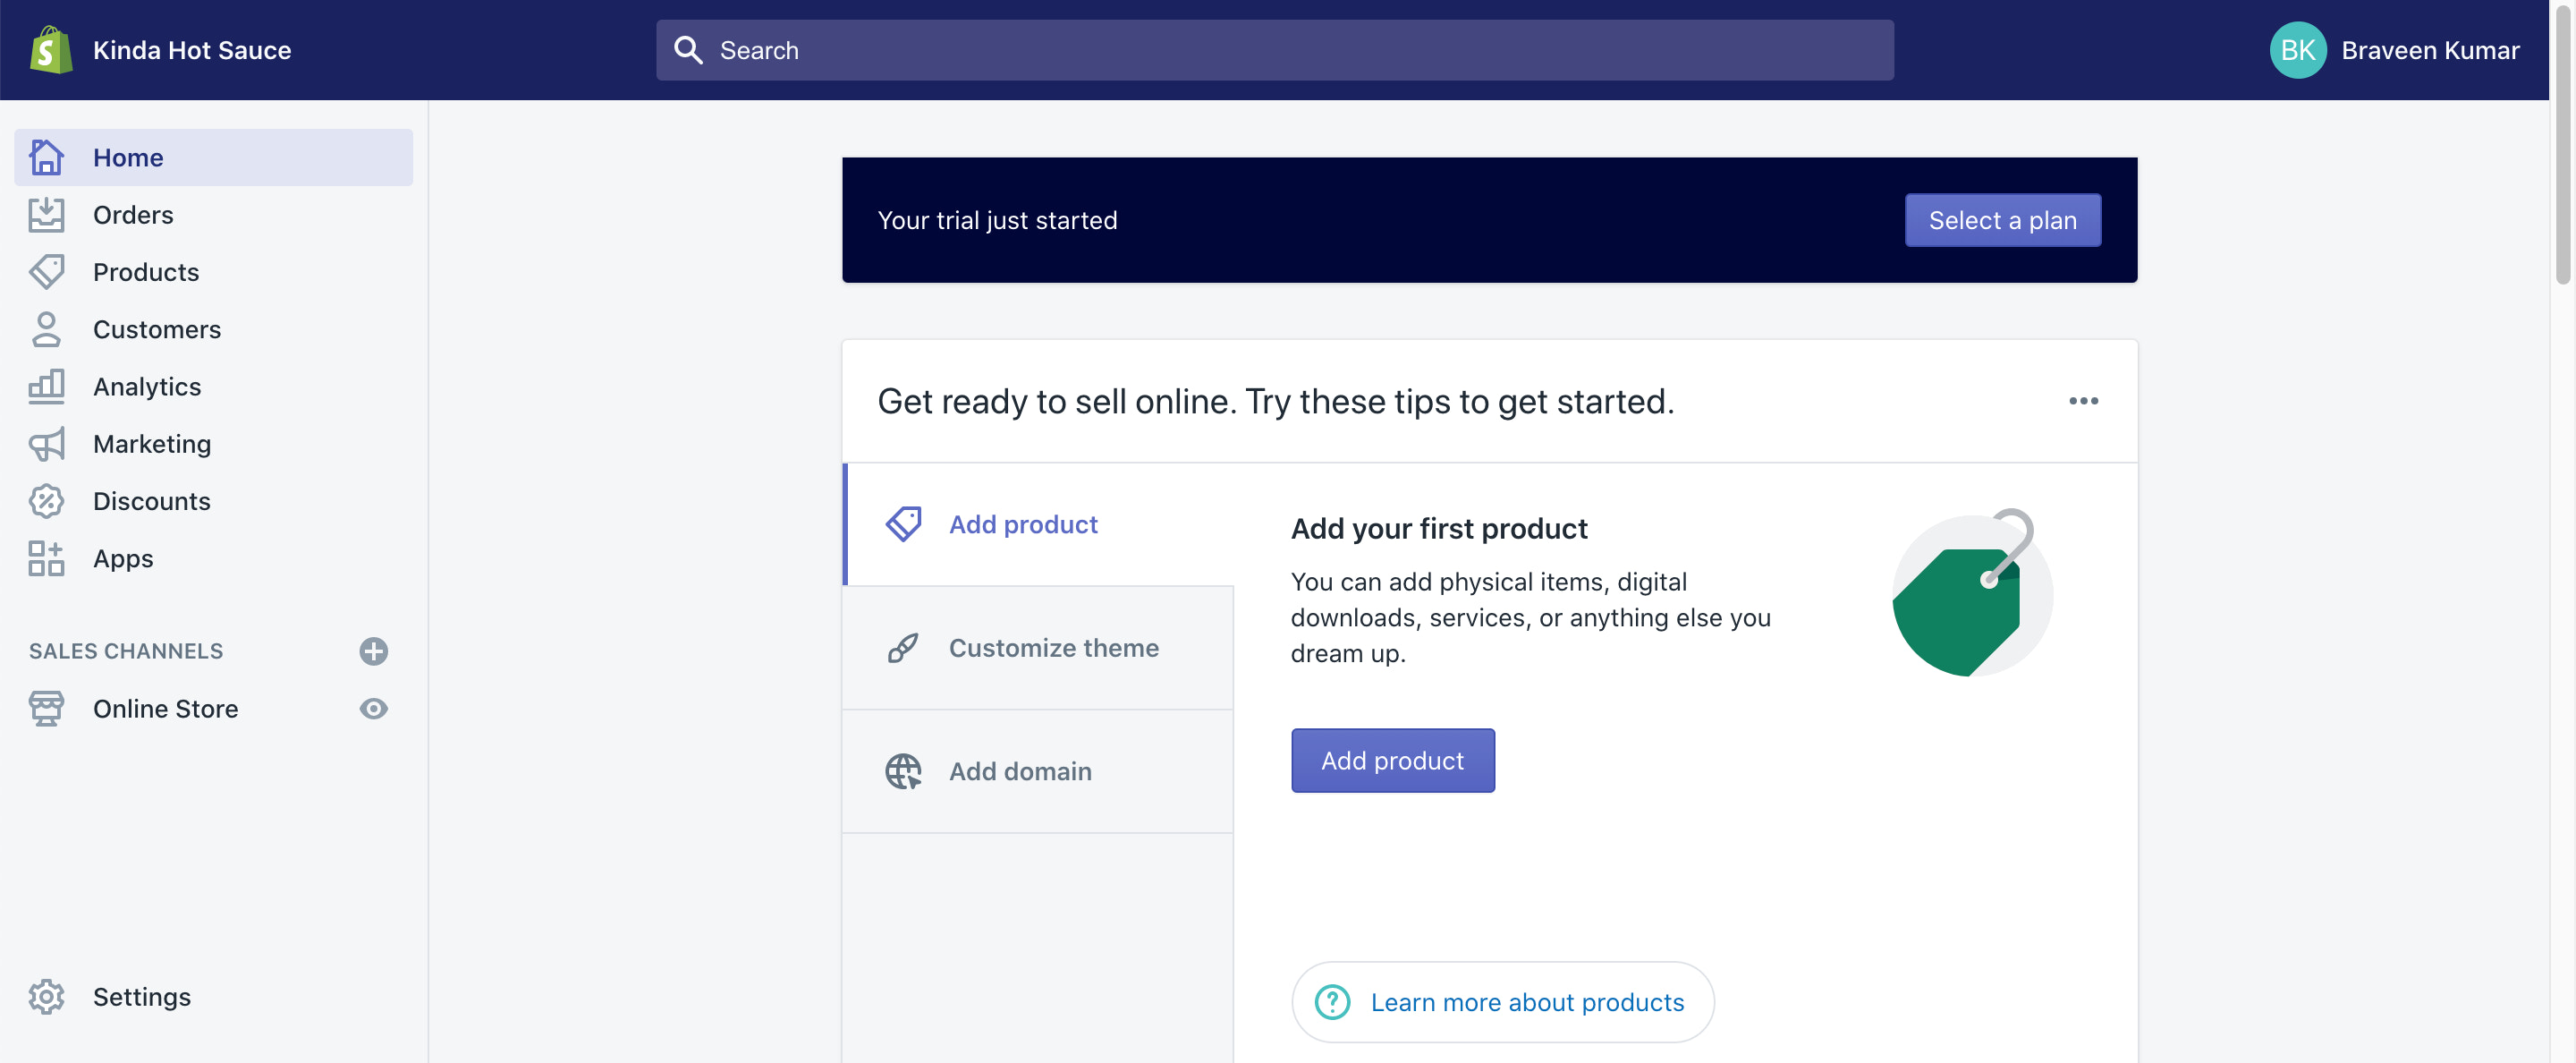Expand Add domain section
Screen dimensions: 2576x1063
(1021, 769)
